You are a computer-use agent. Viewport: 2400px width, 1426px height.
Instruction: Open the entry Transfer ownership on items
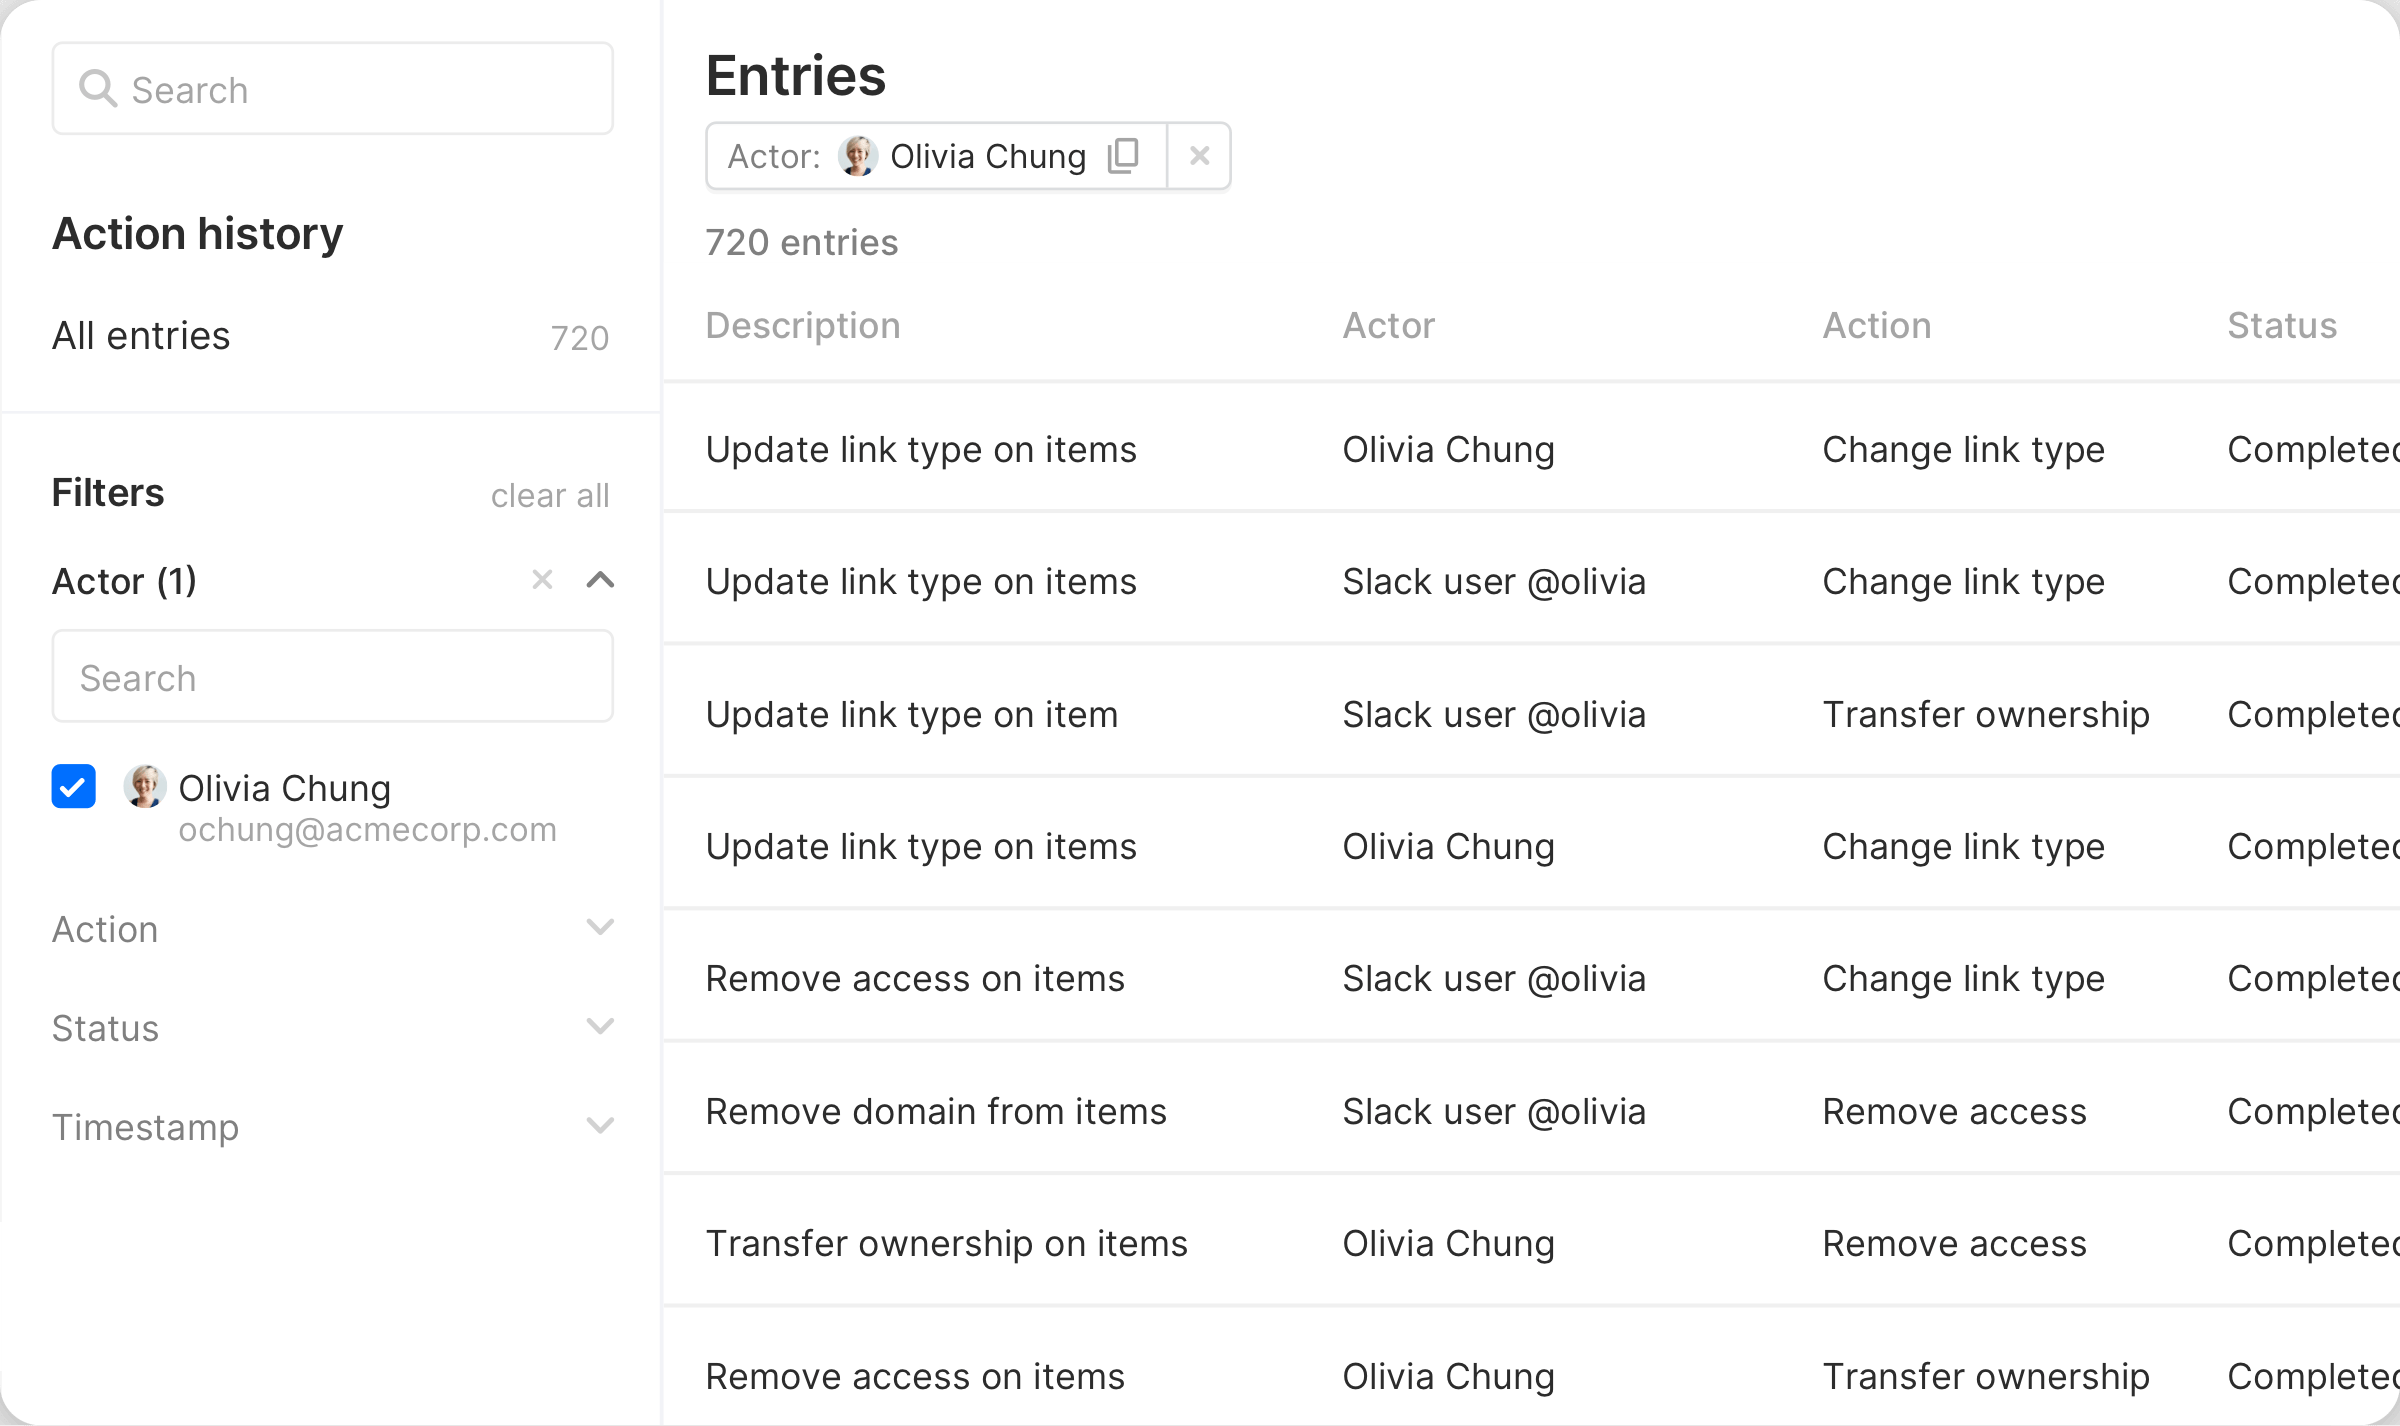pos(946,1243)
